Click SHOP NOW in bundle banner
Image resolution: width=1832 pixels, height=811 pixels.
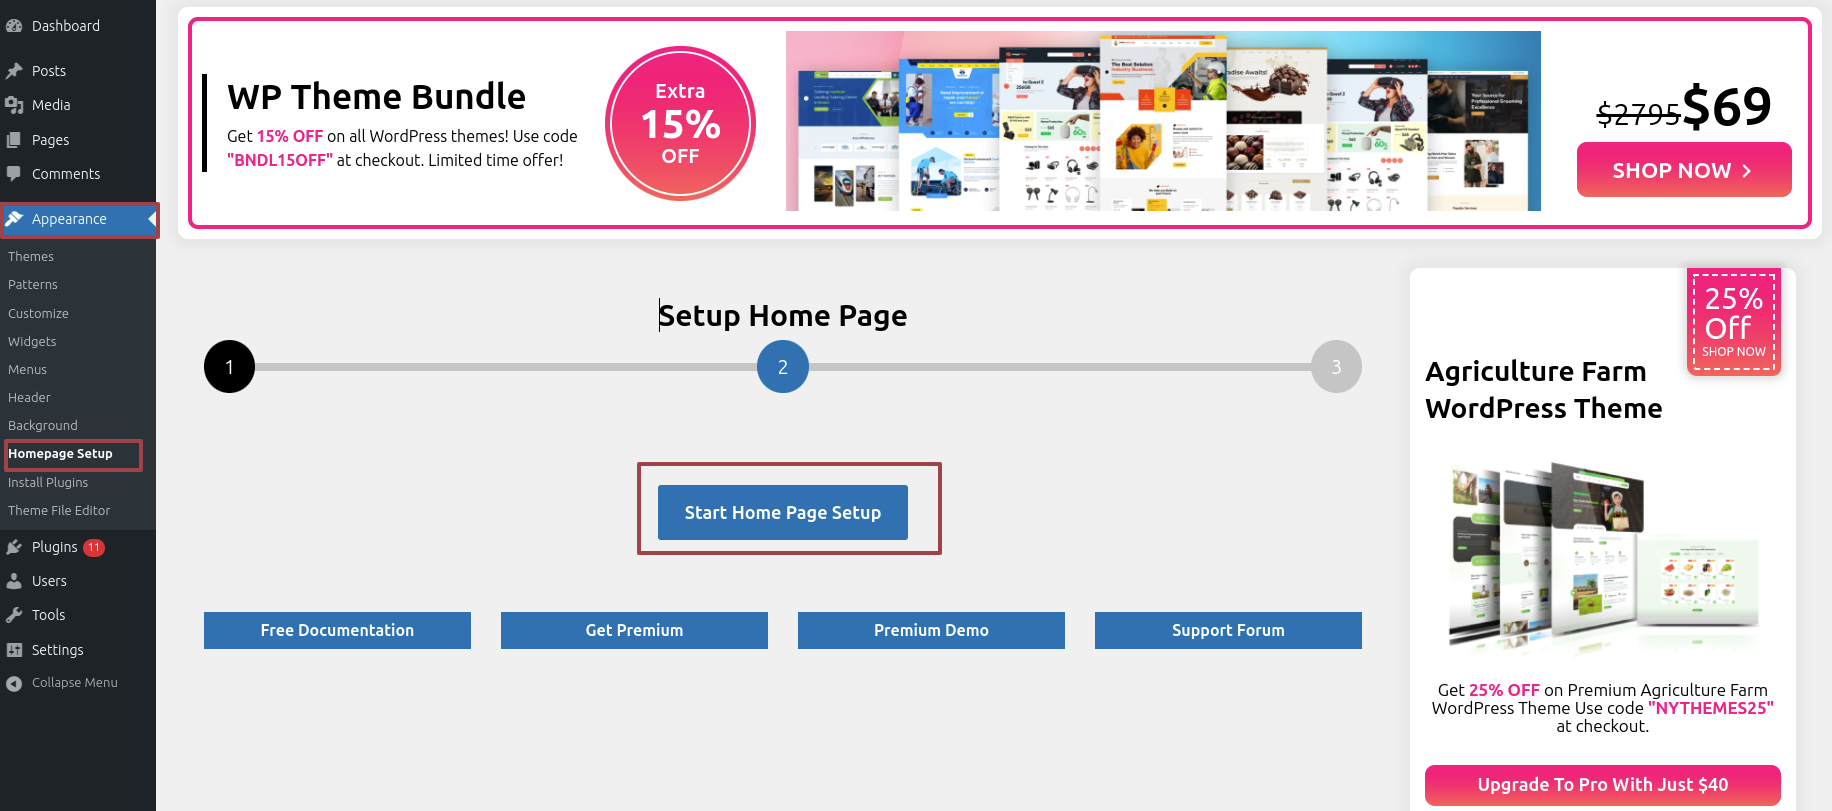click(x=1684, y=170)
